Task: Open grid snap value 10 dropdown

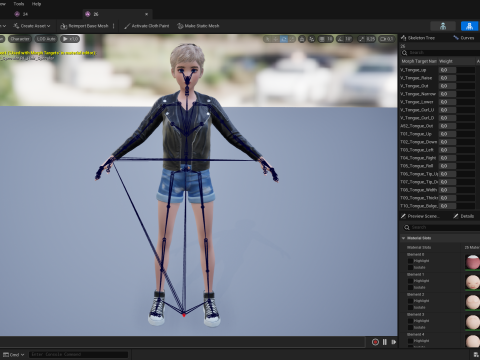Action: coord(329,39)
